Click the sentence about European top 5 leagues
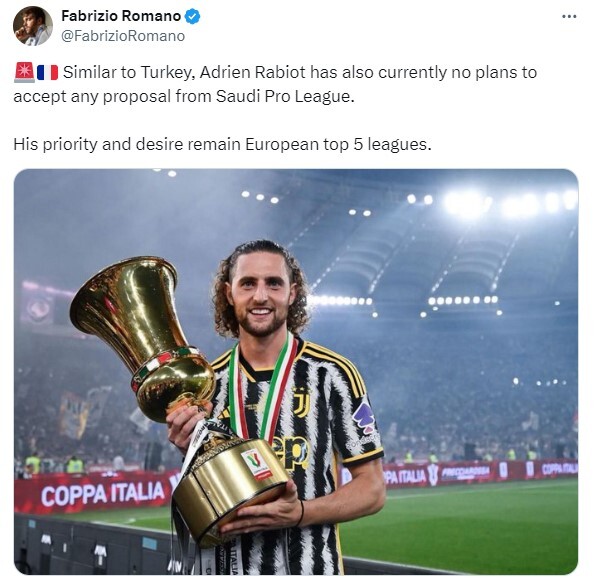Screen dimensions: 595x584 (222, 145)
